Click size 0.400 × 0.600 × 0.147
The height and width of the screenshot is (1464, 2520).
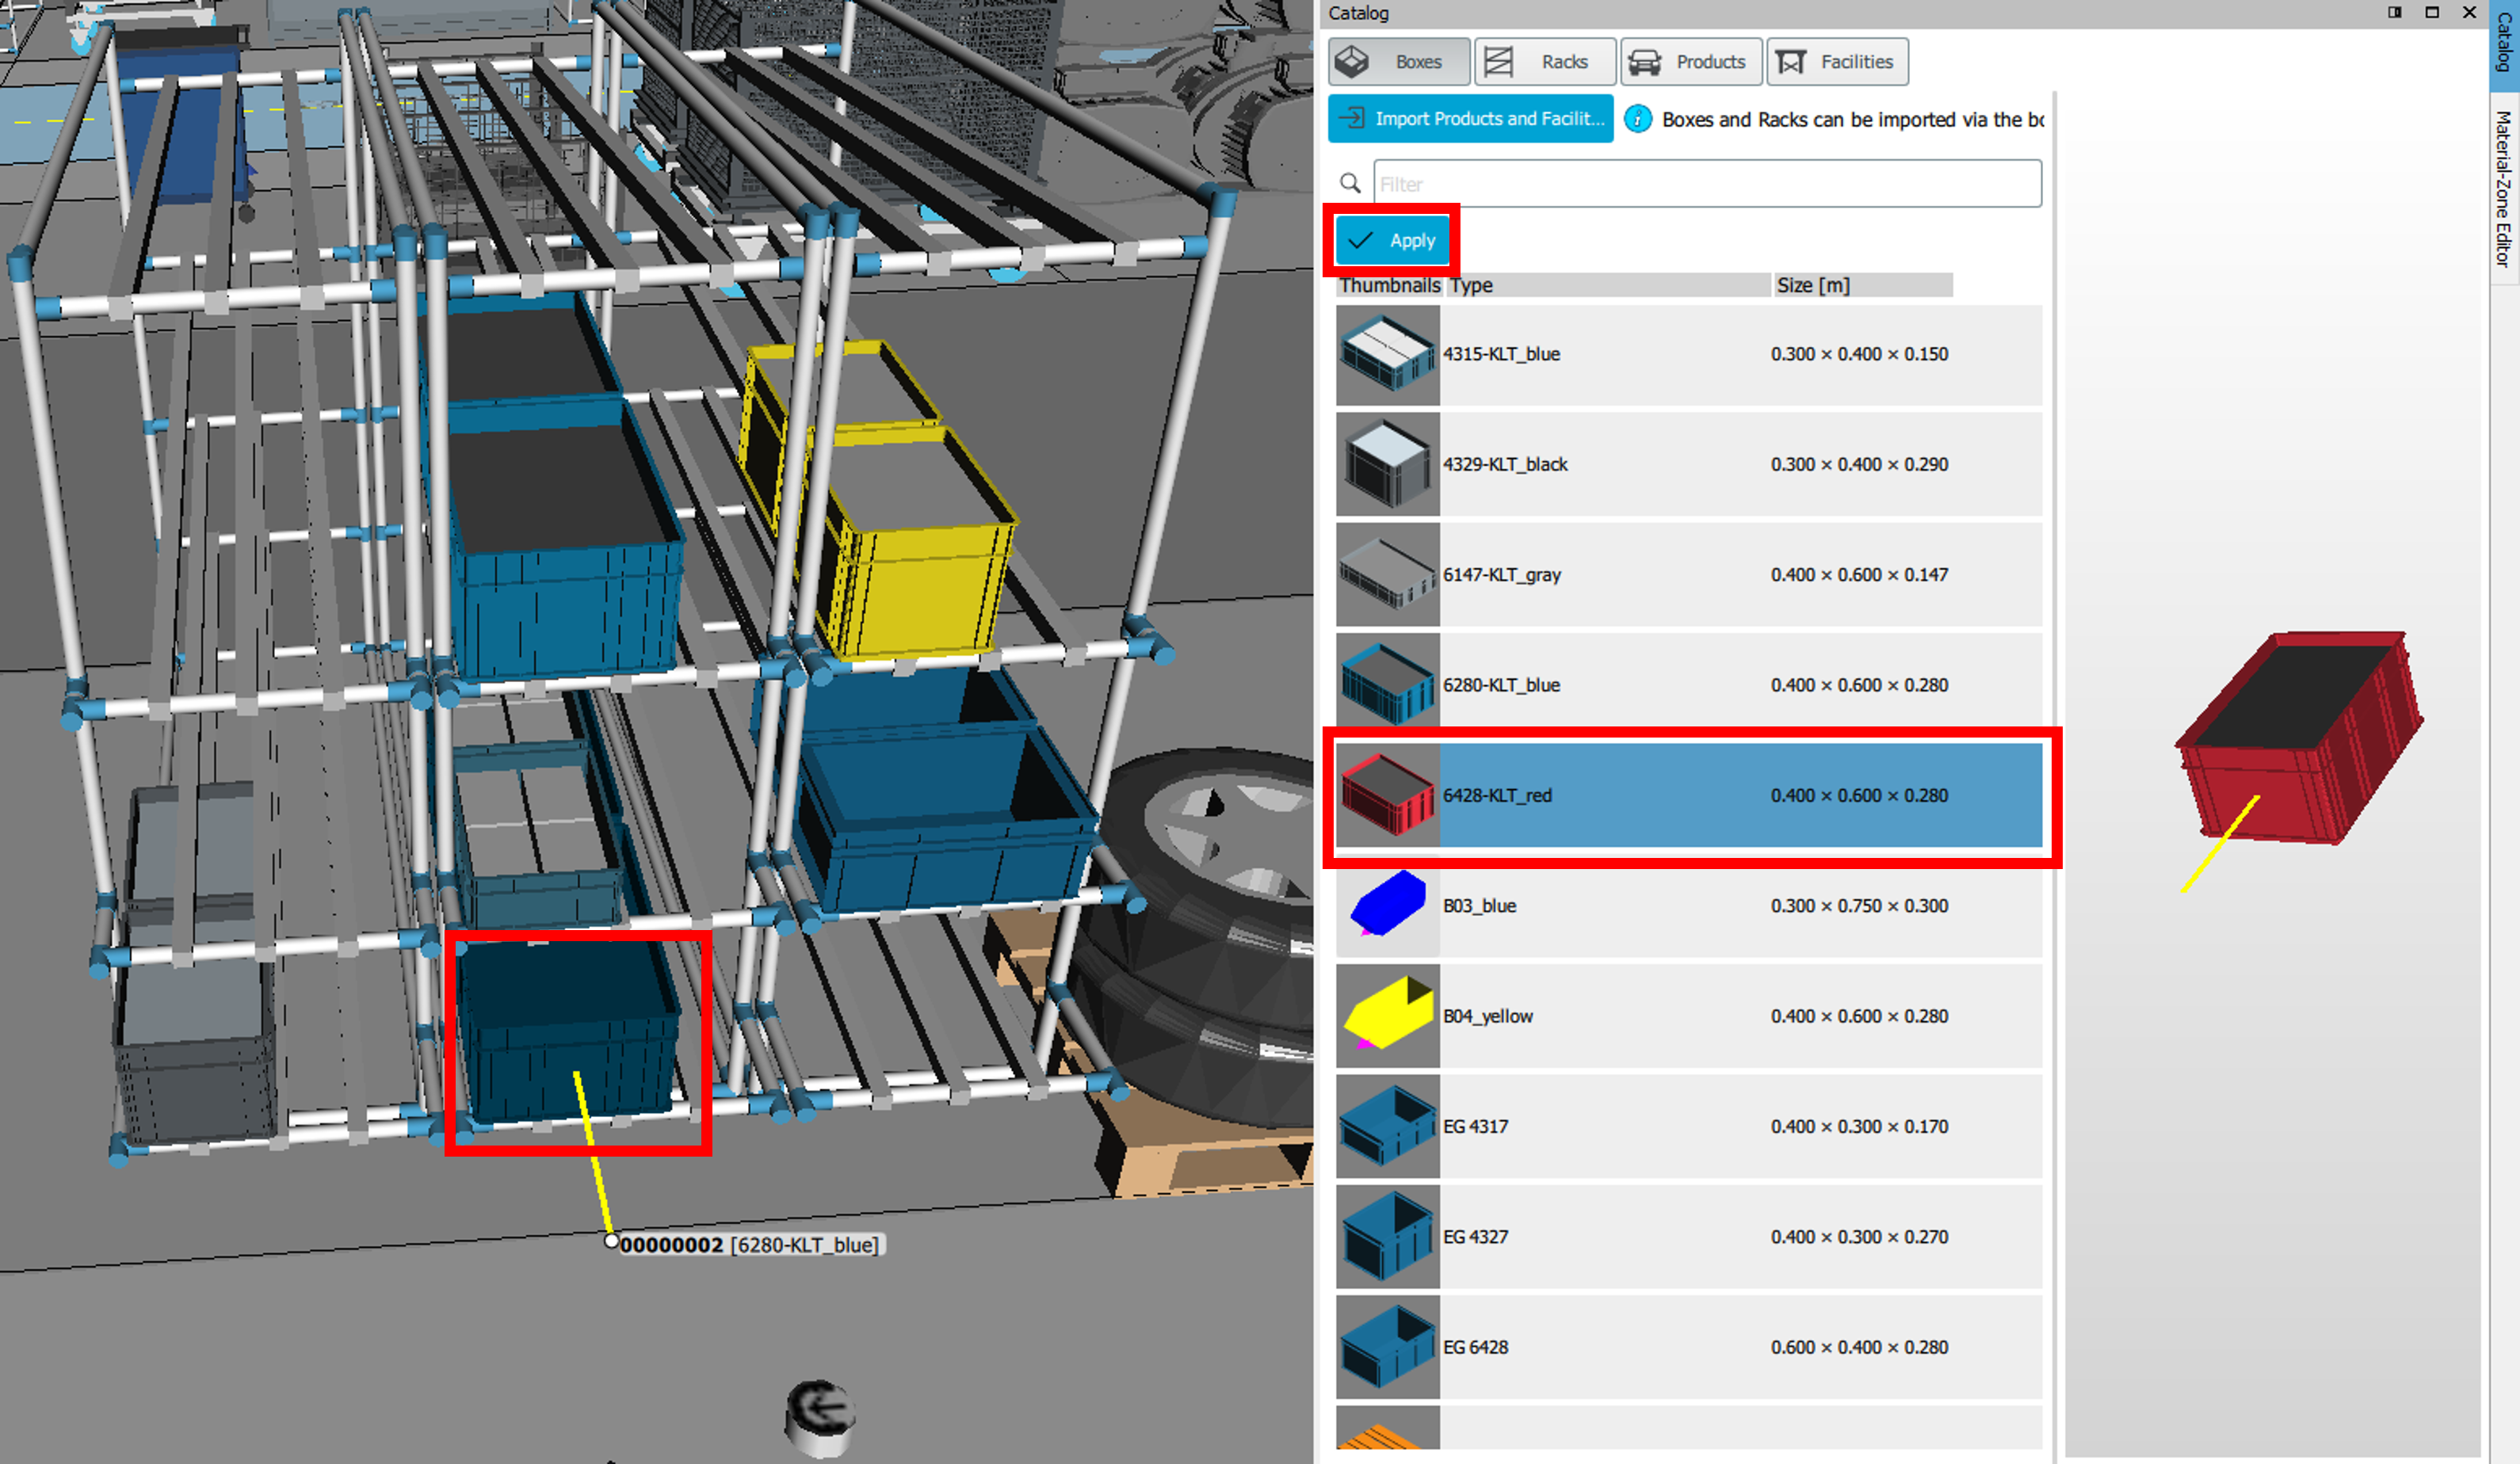click(x=1859, y=575)
